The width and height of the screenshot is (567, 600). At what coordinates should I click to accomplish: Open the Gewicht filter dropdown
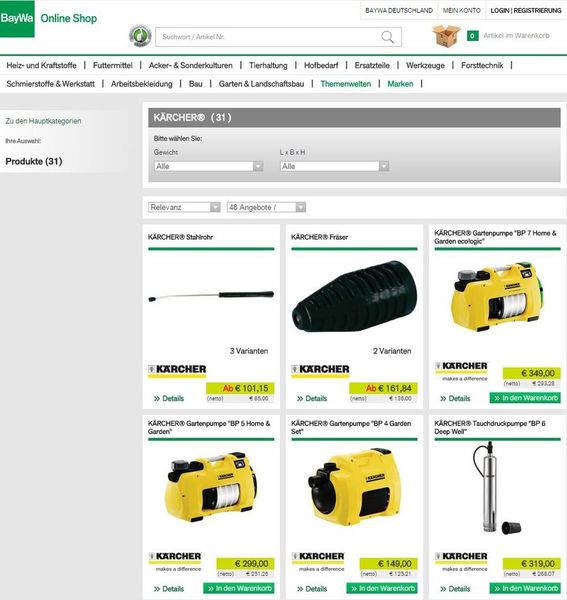(209, 166)
